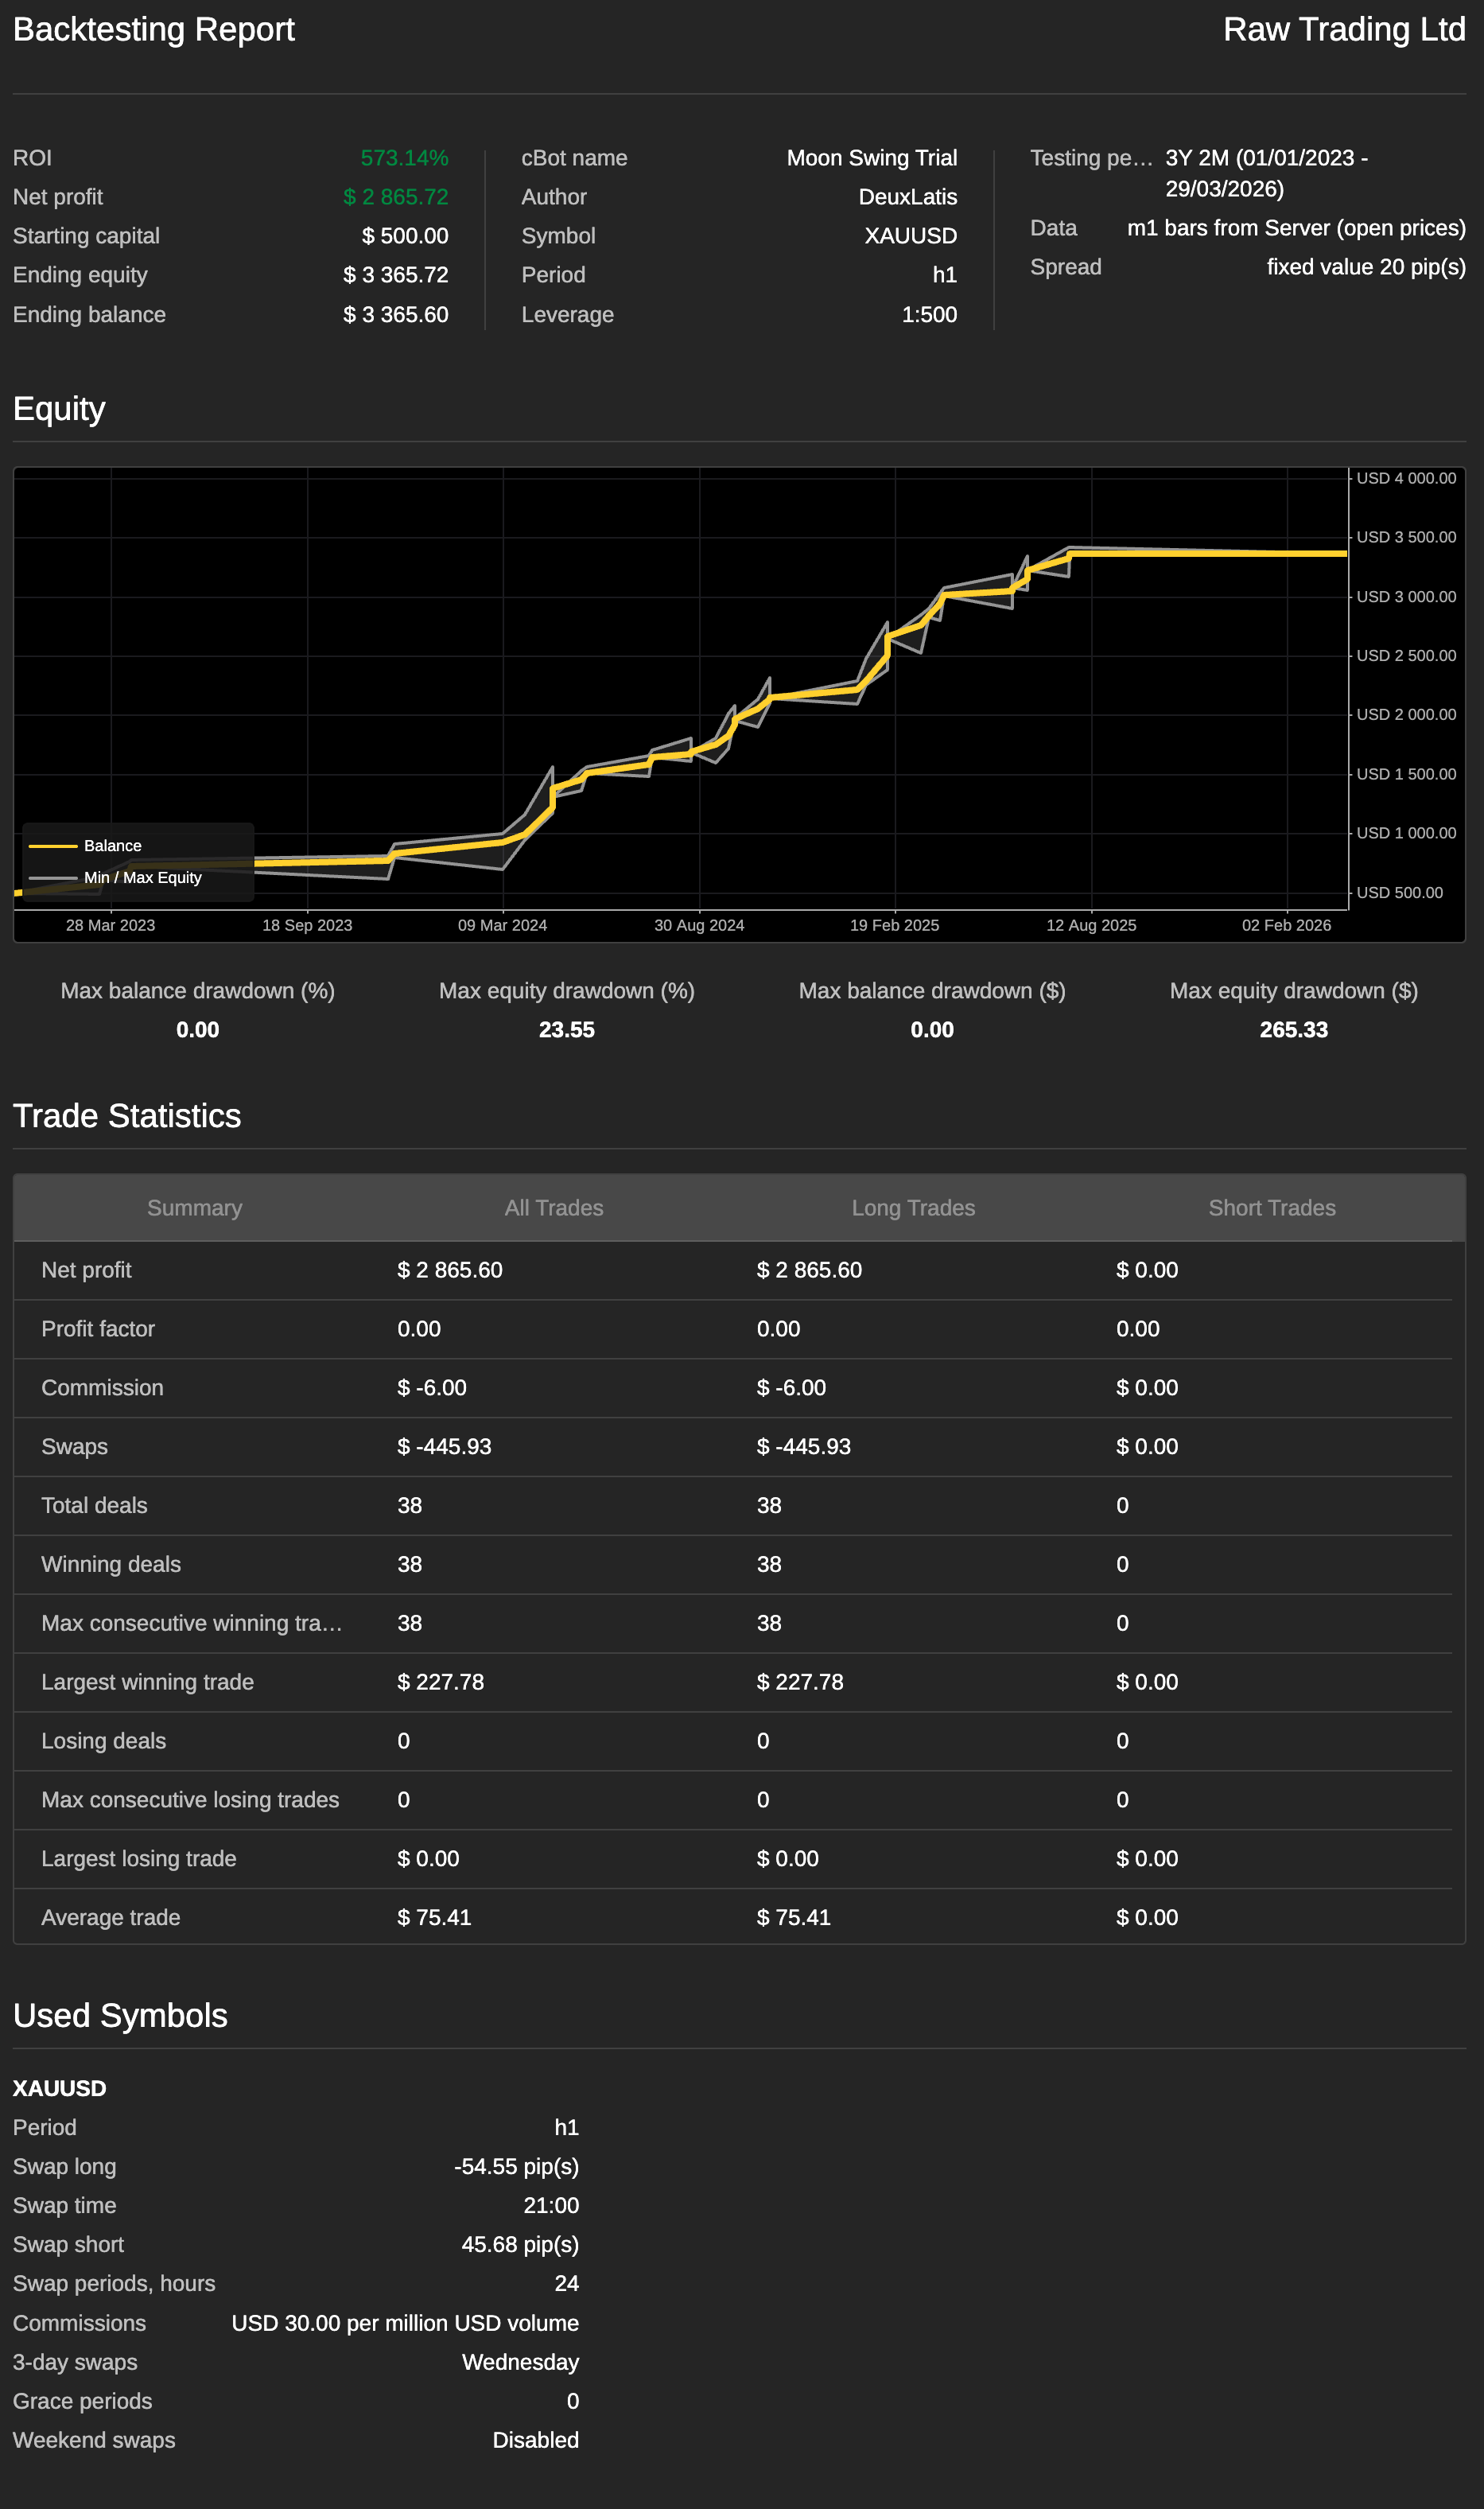Click the Summary column header
The width and height of the screenshot is (1484, 2509).
pyautogui.click(x=194, y=1208)
